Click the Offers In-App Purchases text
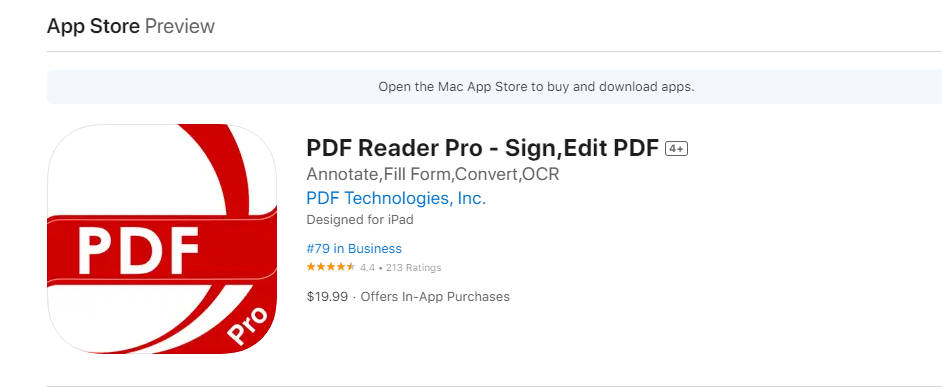Viewport: 942px width, 387px height. pyautogui.click(x=435, y=296)
